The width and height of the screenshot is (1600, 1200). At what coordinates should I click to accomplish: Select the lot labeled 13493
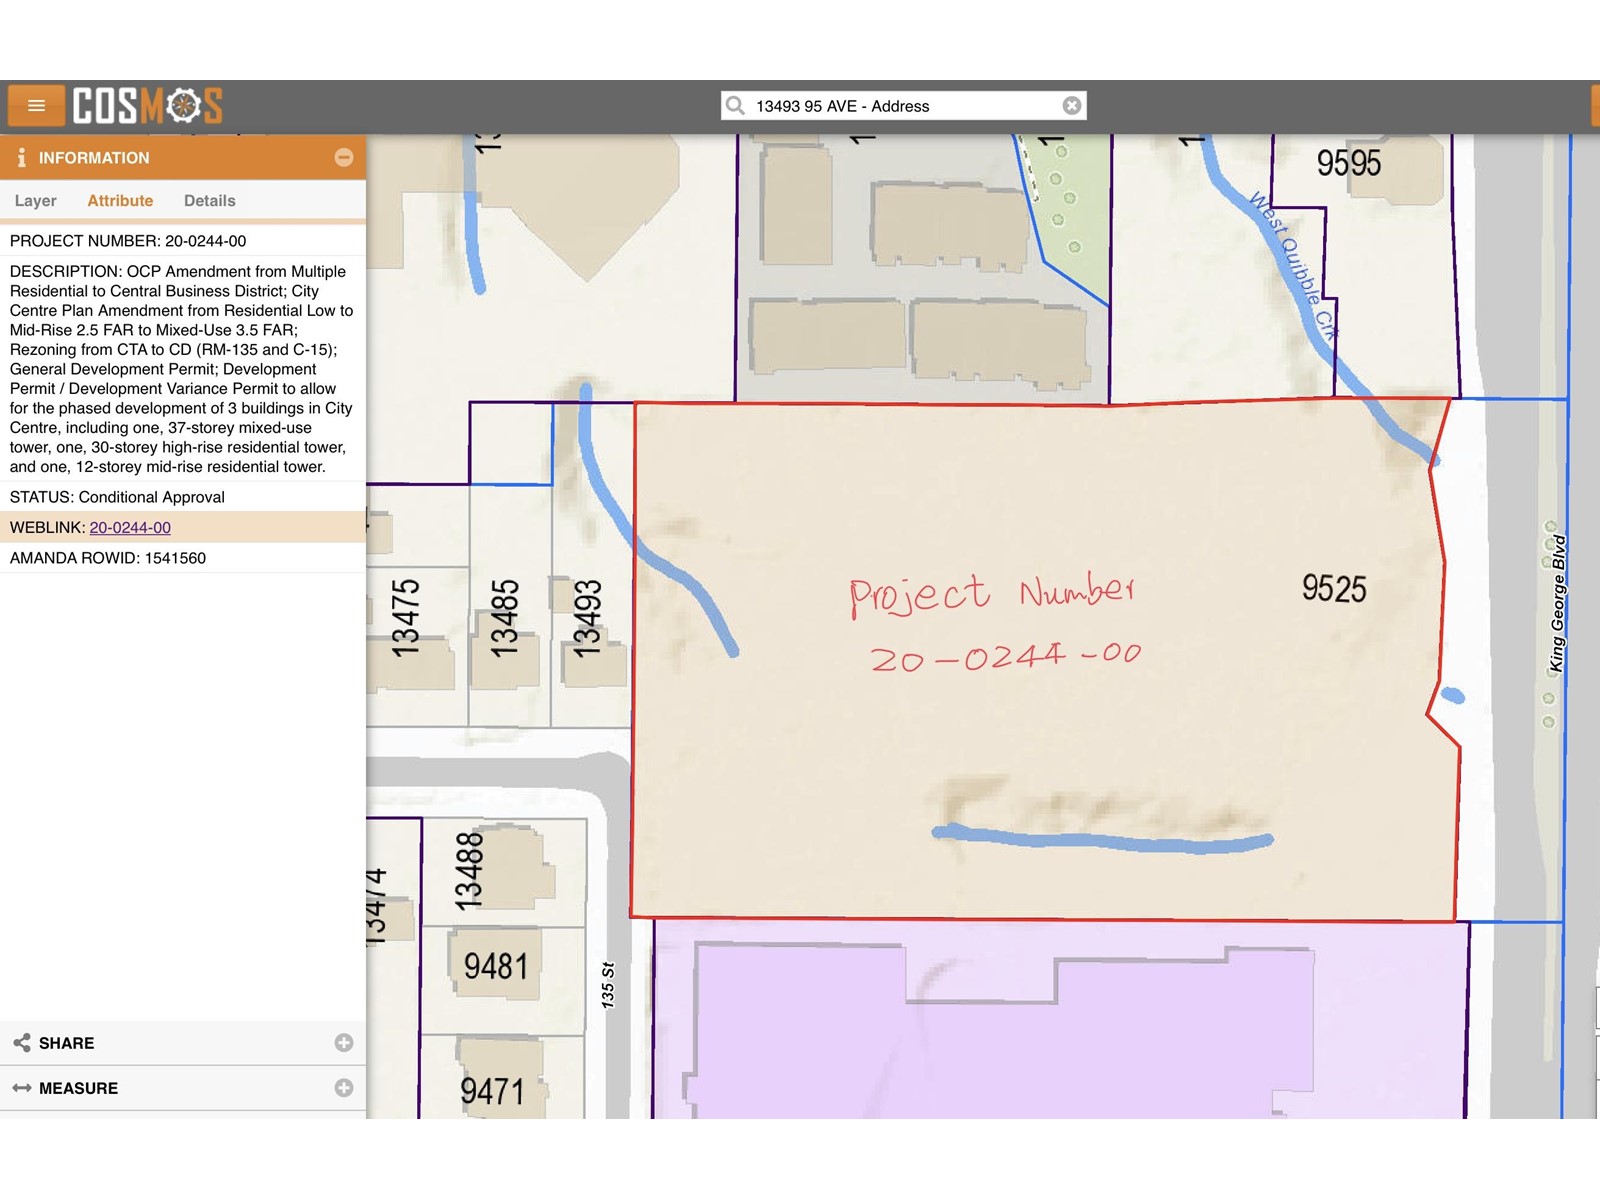point(588,620)
